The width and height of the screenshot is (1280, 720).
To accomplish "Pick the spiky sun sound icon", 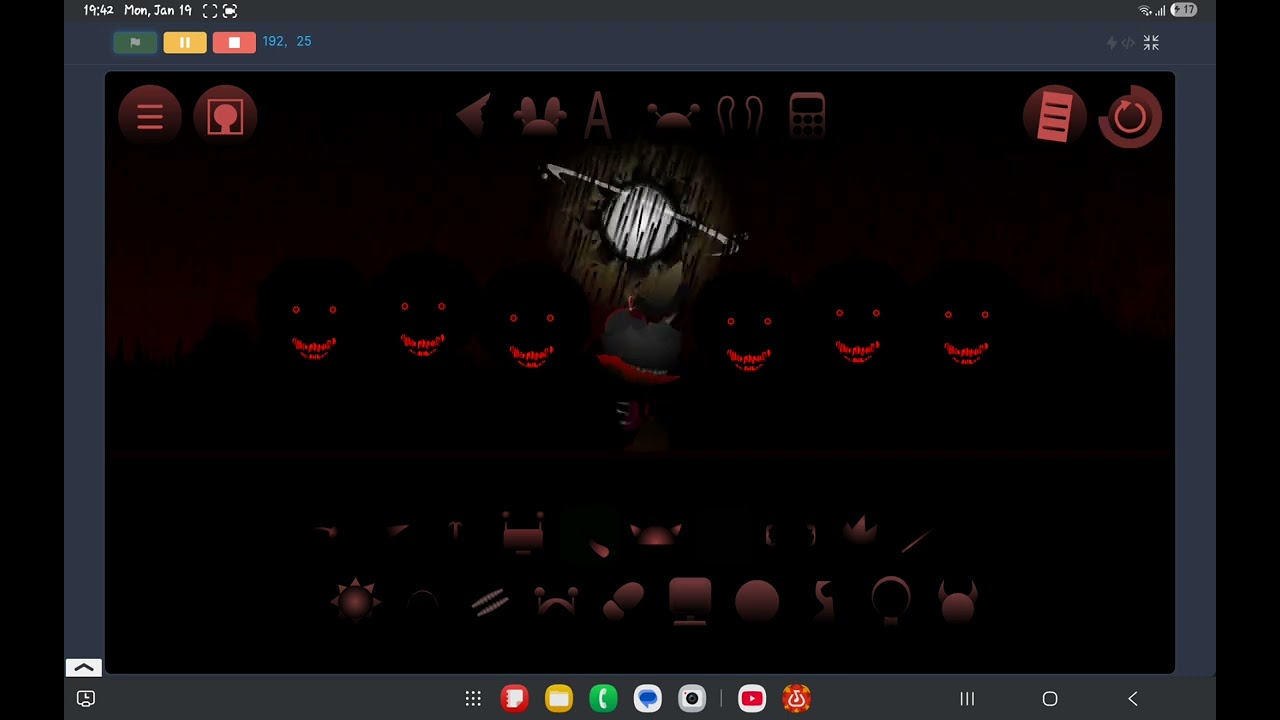I will pos(355,600).
